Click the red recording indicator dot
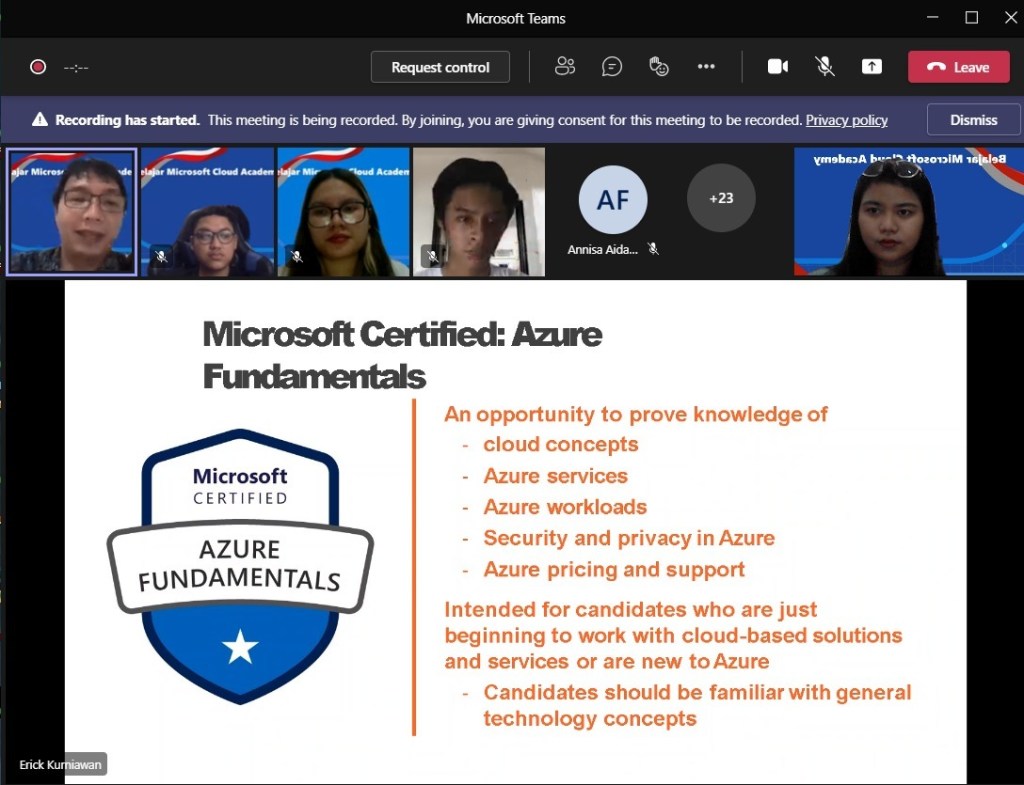This screenshot has width=1024, height=785. (x=38, y=67)
